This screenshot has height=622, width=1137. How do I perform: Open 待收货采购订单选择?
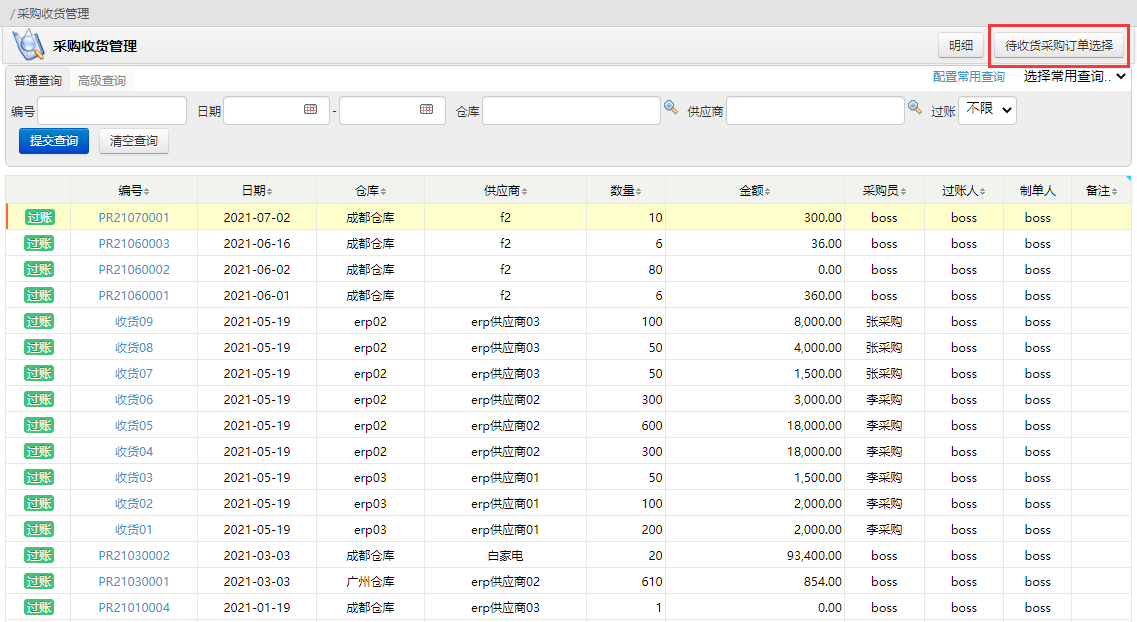[x=1059, y=45]
